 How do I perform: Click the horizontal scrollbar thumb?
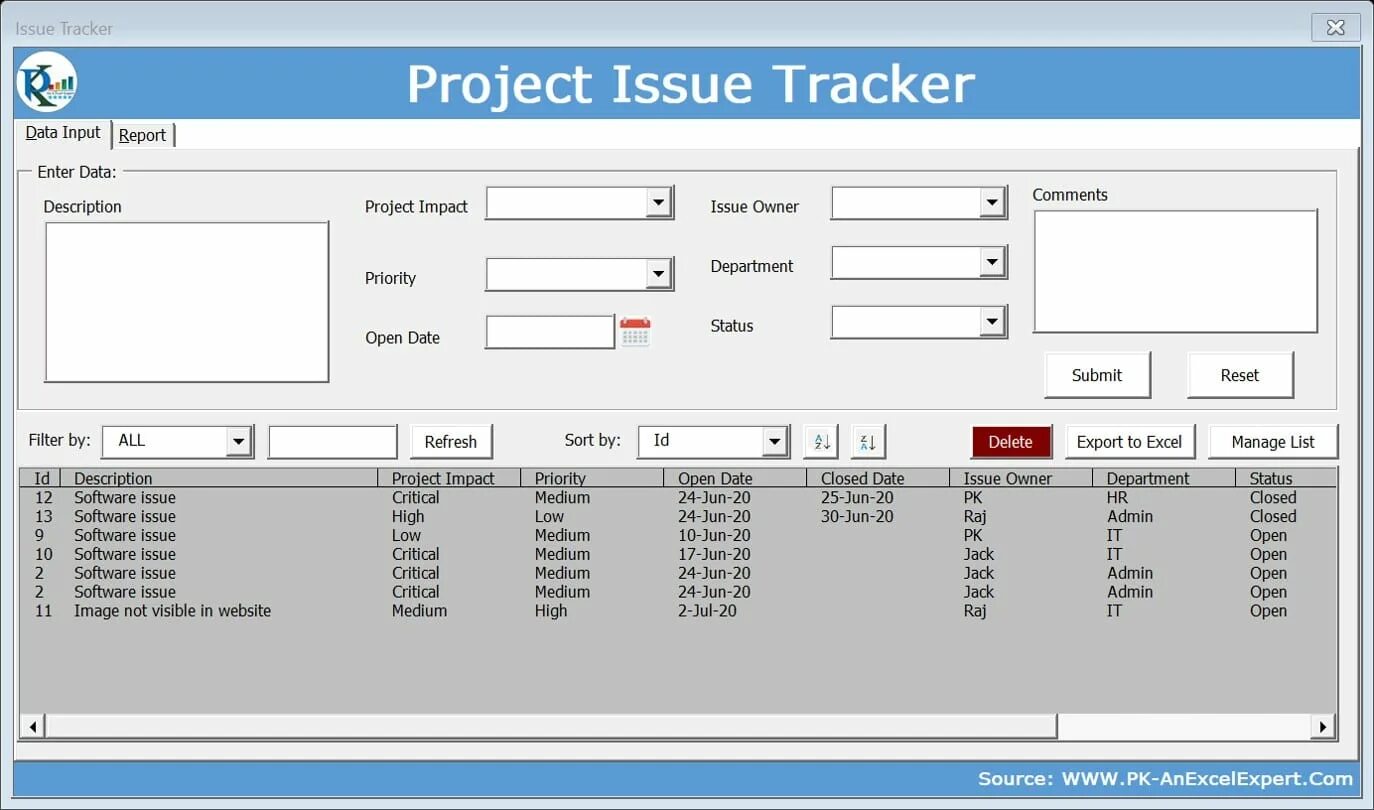(551, 727)
